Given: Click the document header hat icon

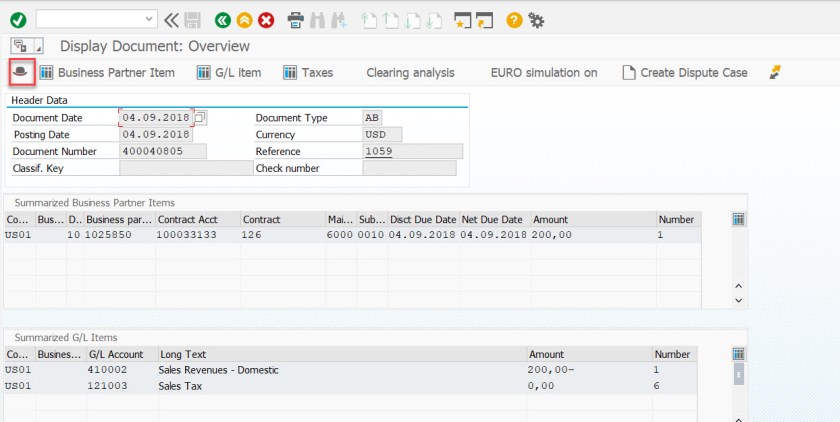Looking at the screenshot, I should coord(22,72).
